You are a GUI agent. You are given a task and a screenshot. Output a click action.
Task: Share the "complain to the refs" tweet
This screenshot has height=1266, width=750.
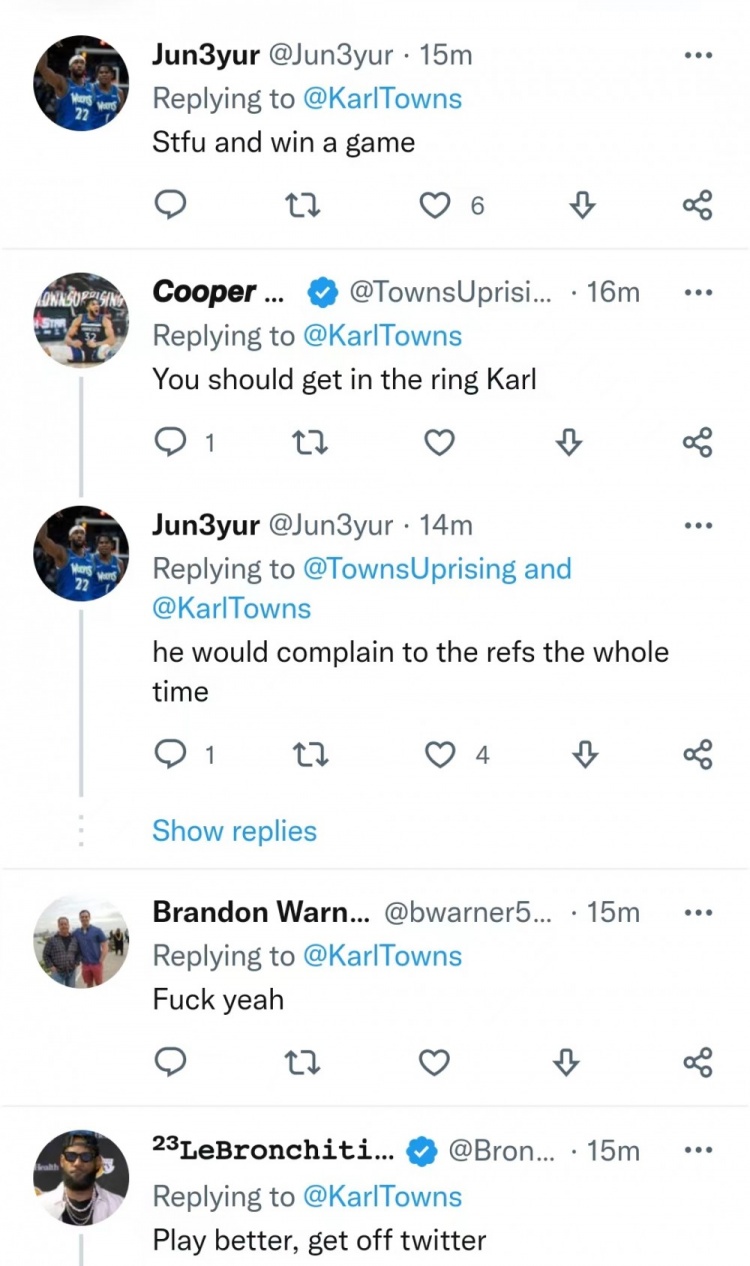(697, 756)
